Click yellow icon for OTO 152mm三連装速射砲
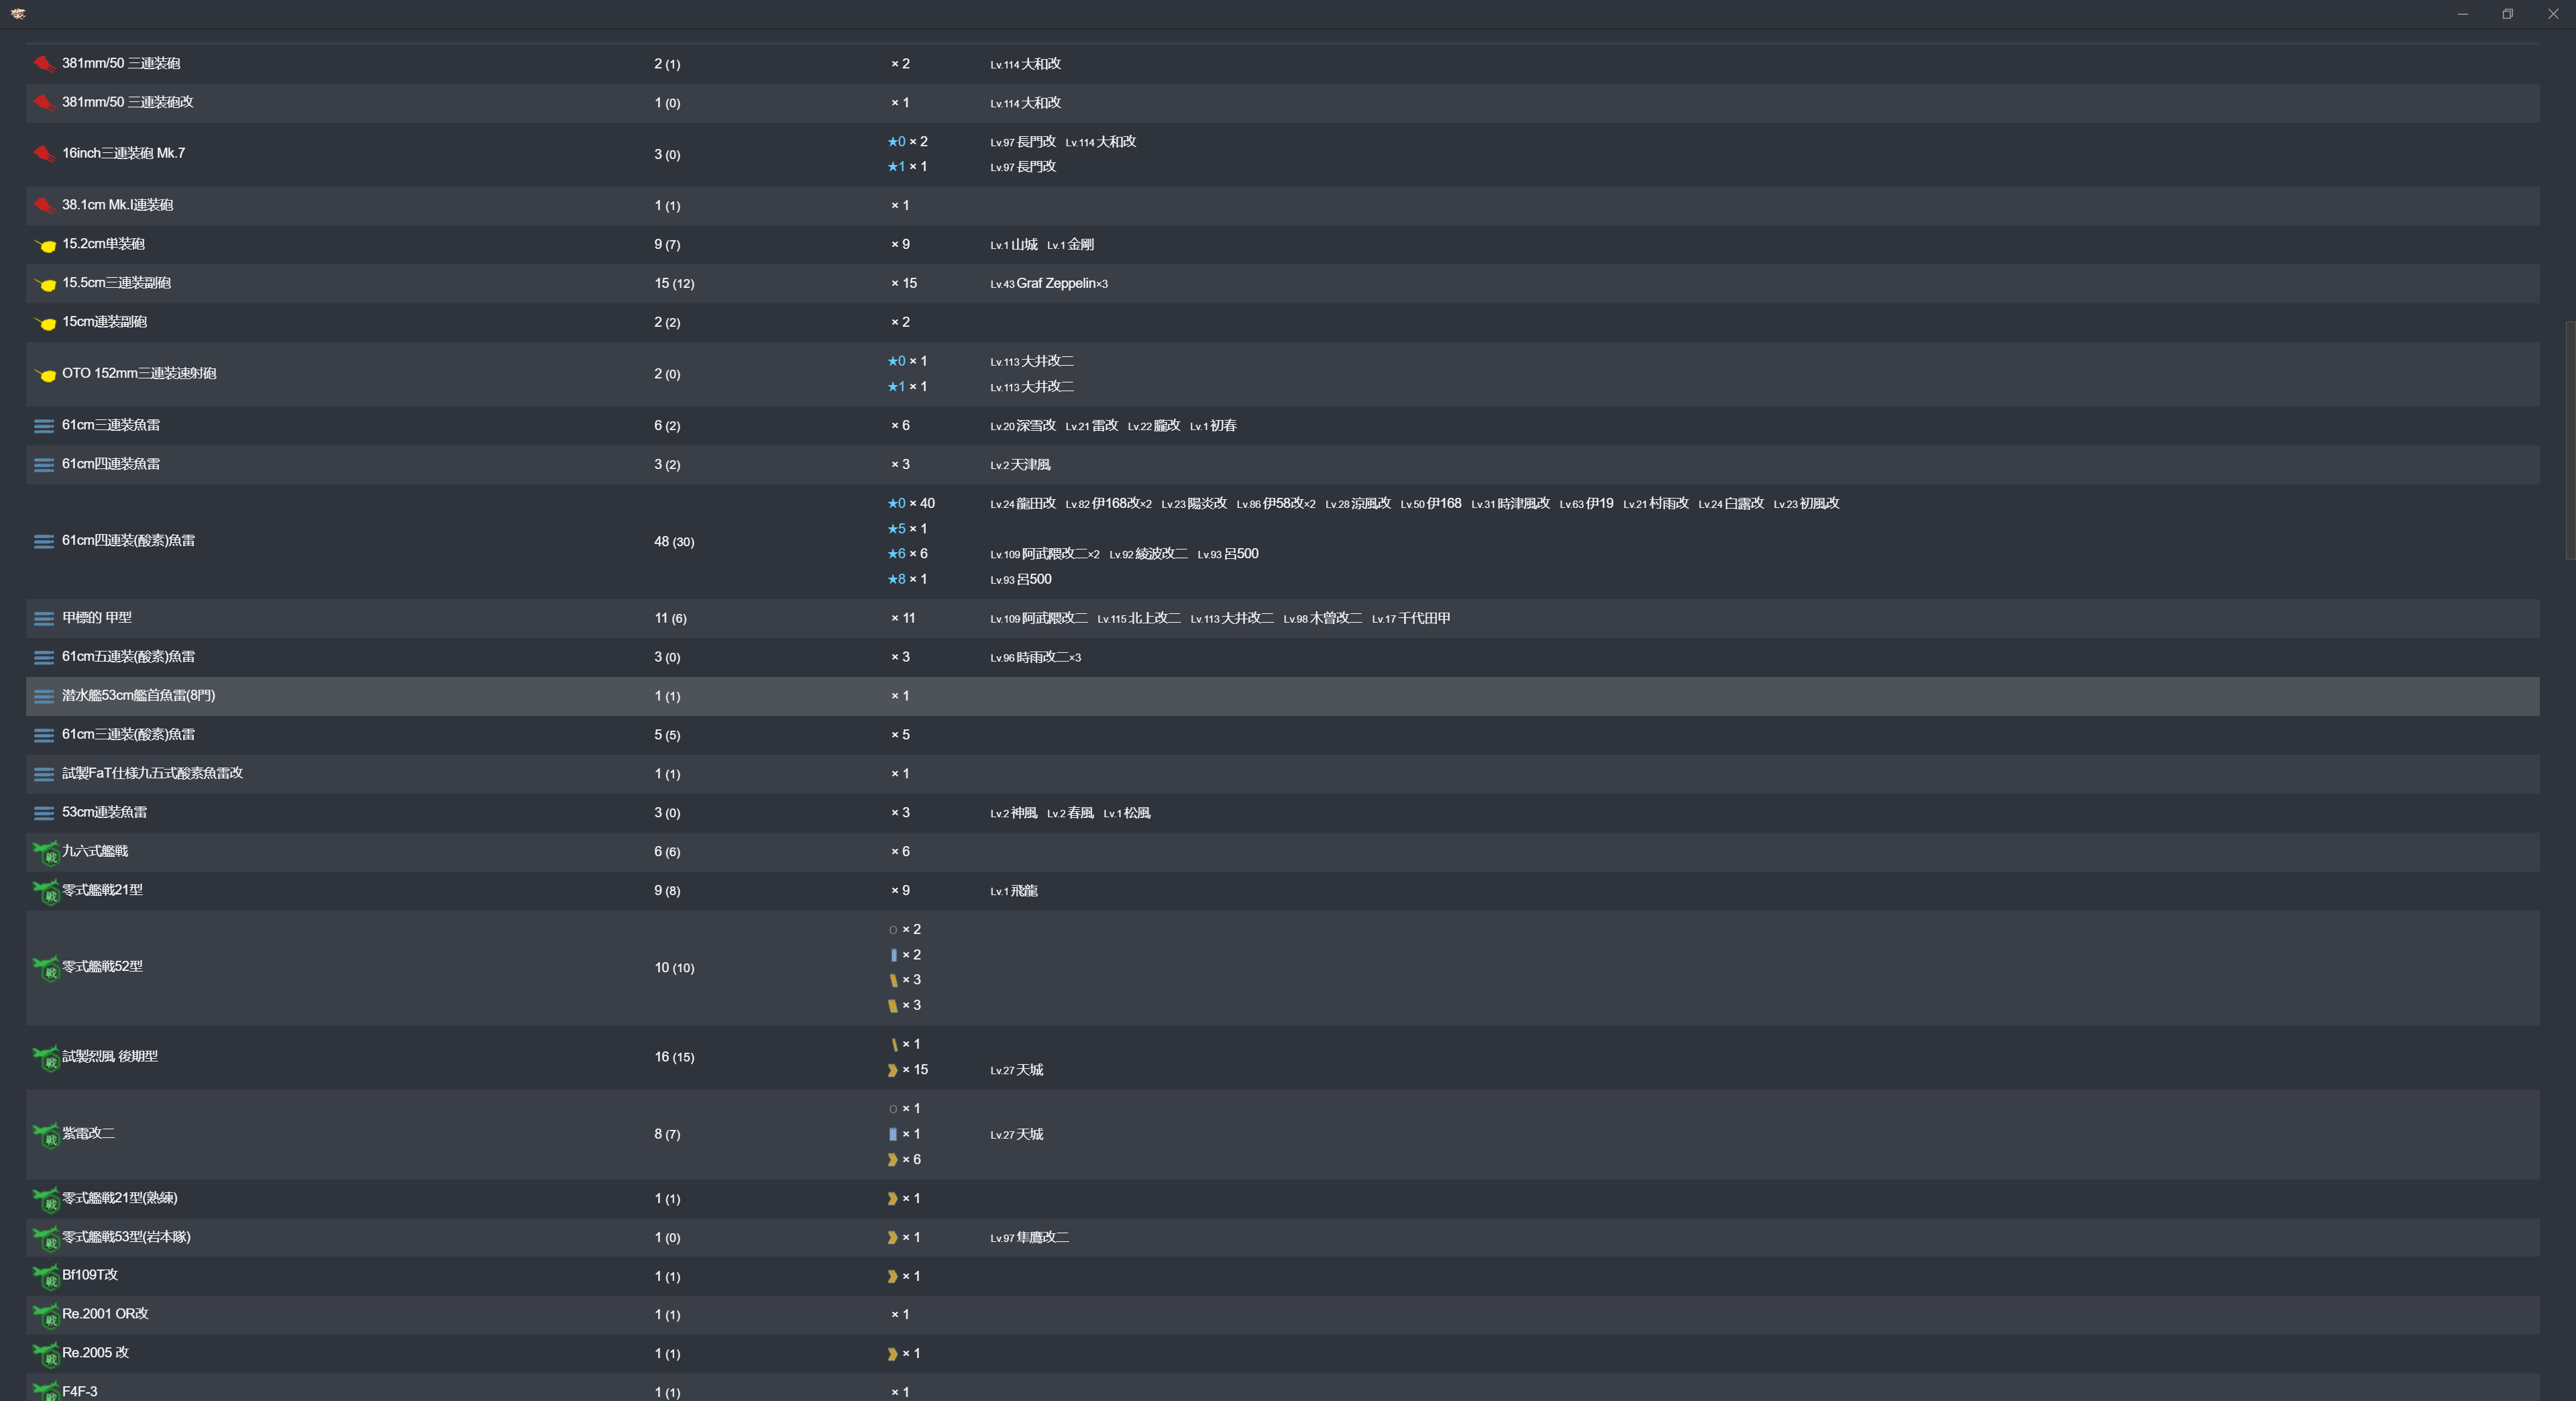2576x1401 pixels. pos(45,374)
